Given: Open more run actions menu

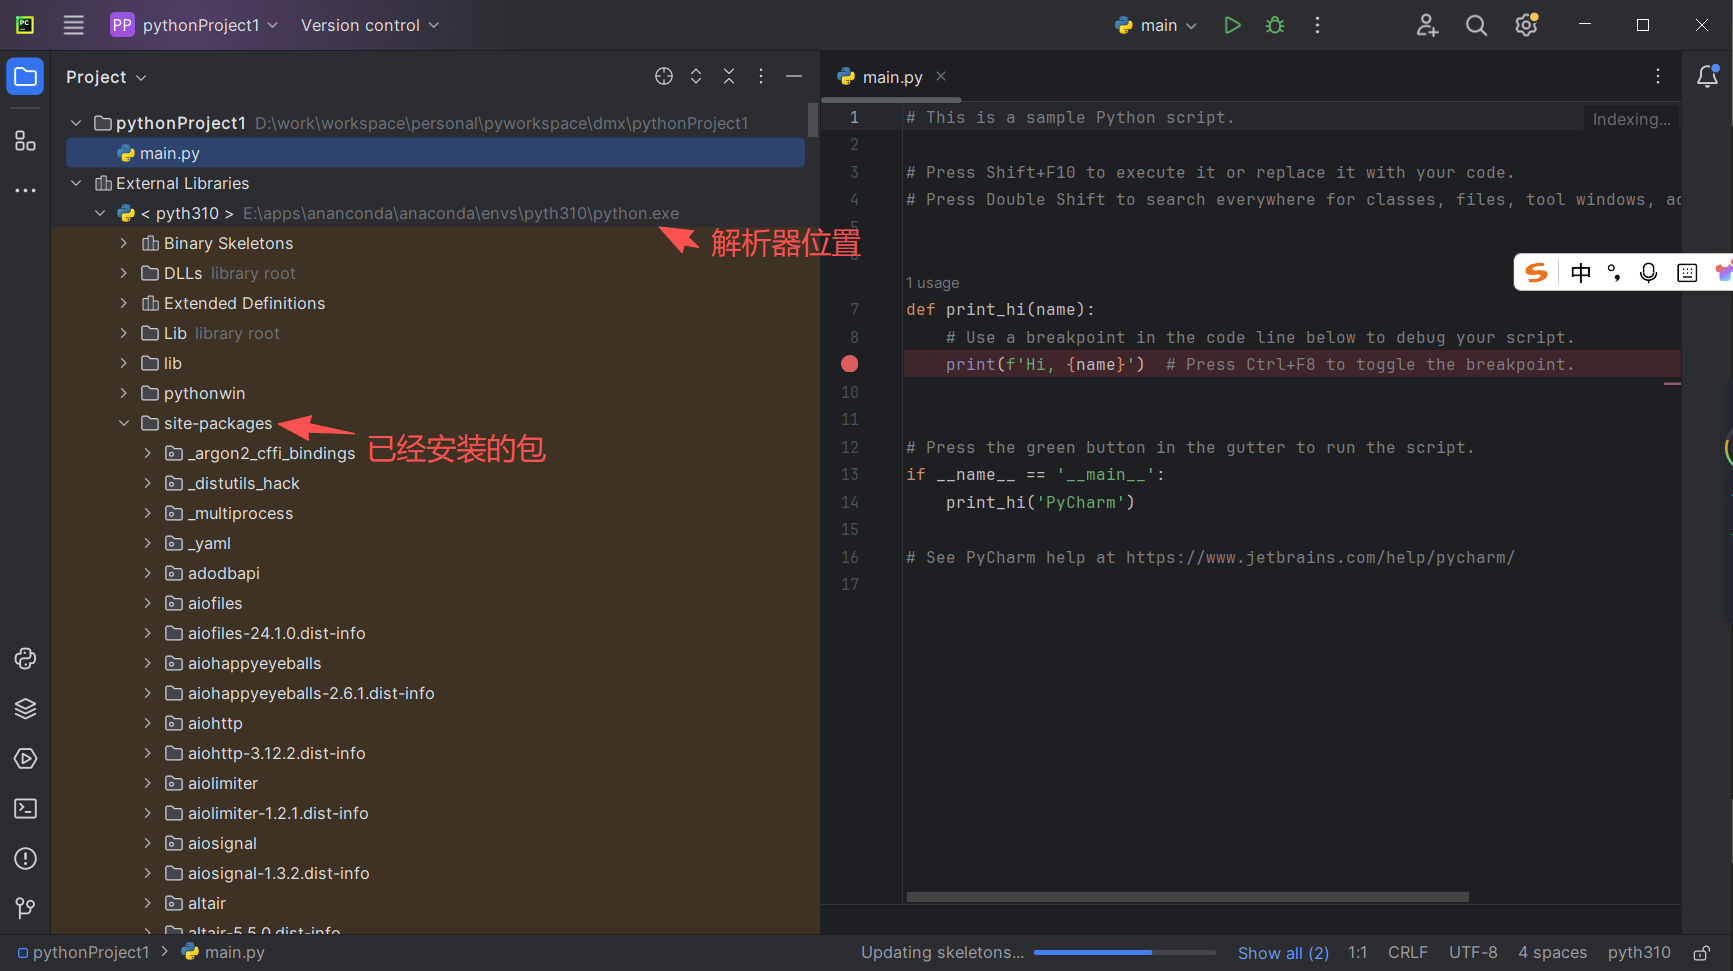Looking at the screenshot, I should [1317, 25].
